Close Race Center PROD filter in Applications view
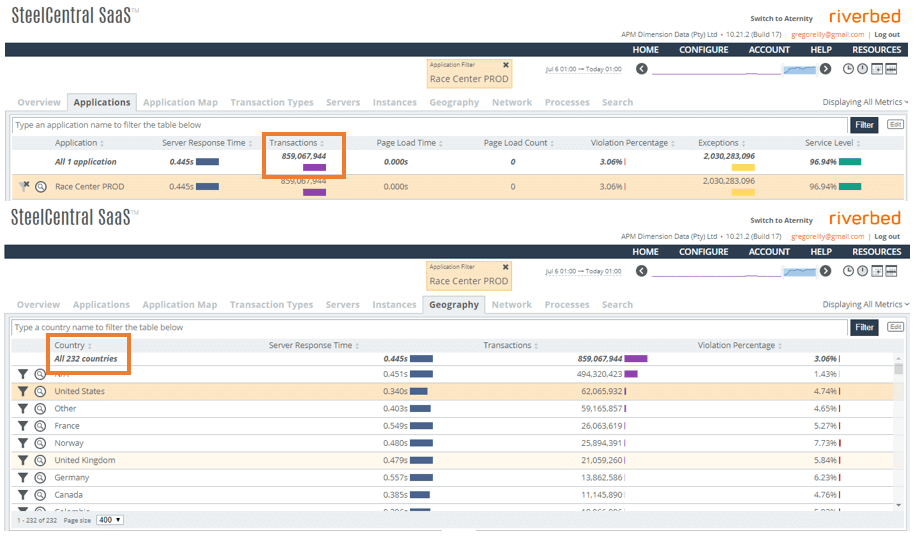The image size is (915, 538). click(x=506, y=65)
